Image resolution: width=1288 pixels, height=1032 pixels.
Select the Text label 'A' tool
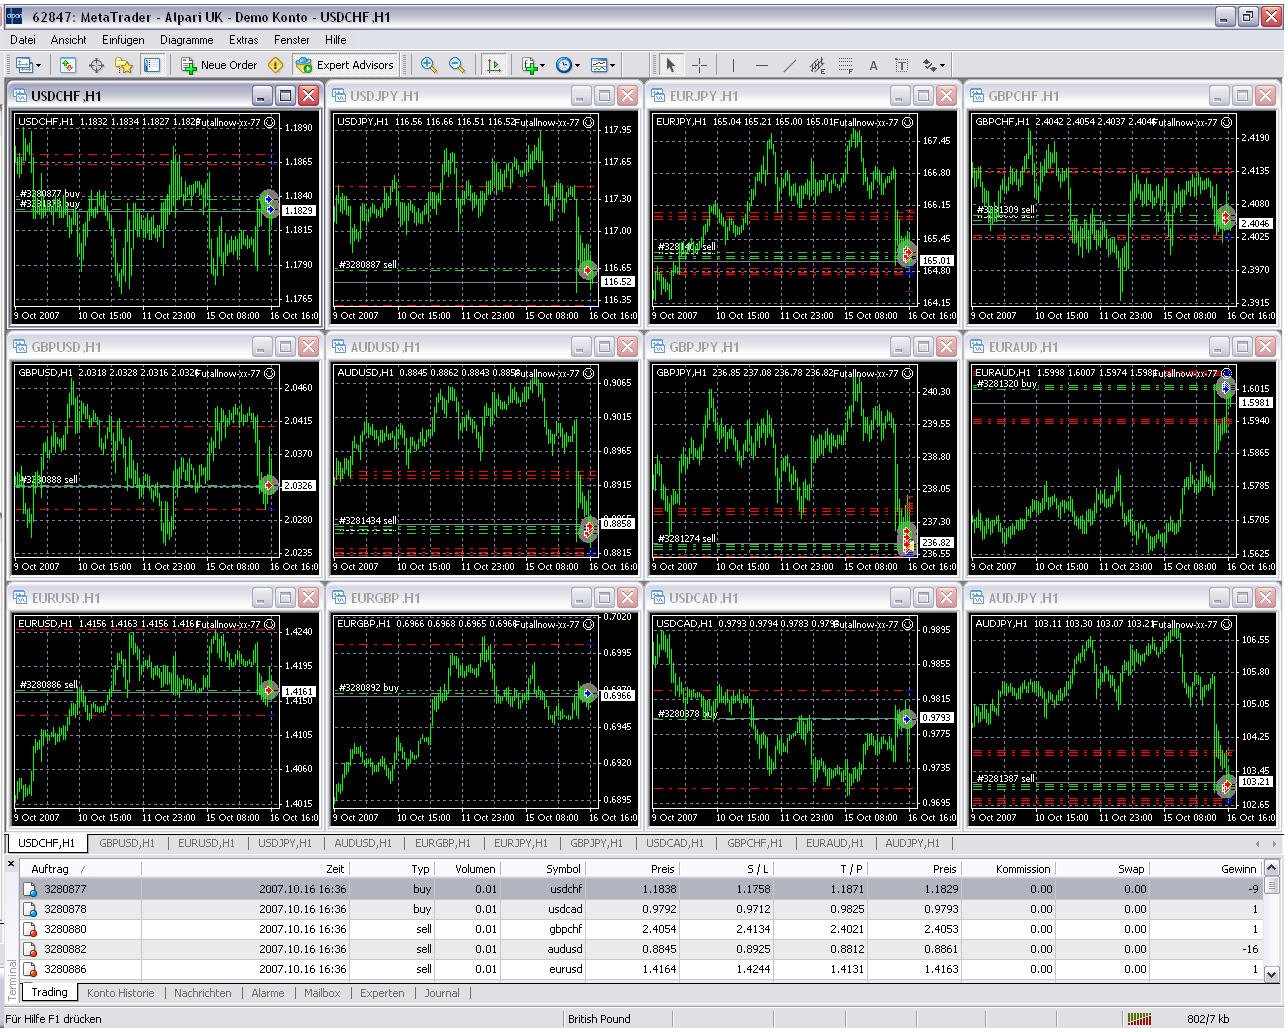(x=873, y=65)
